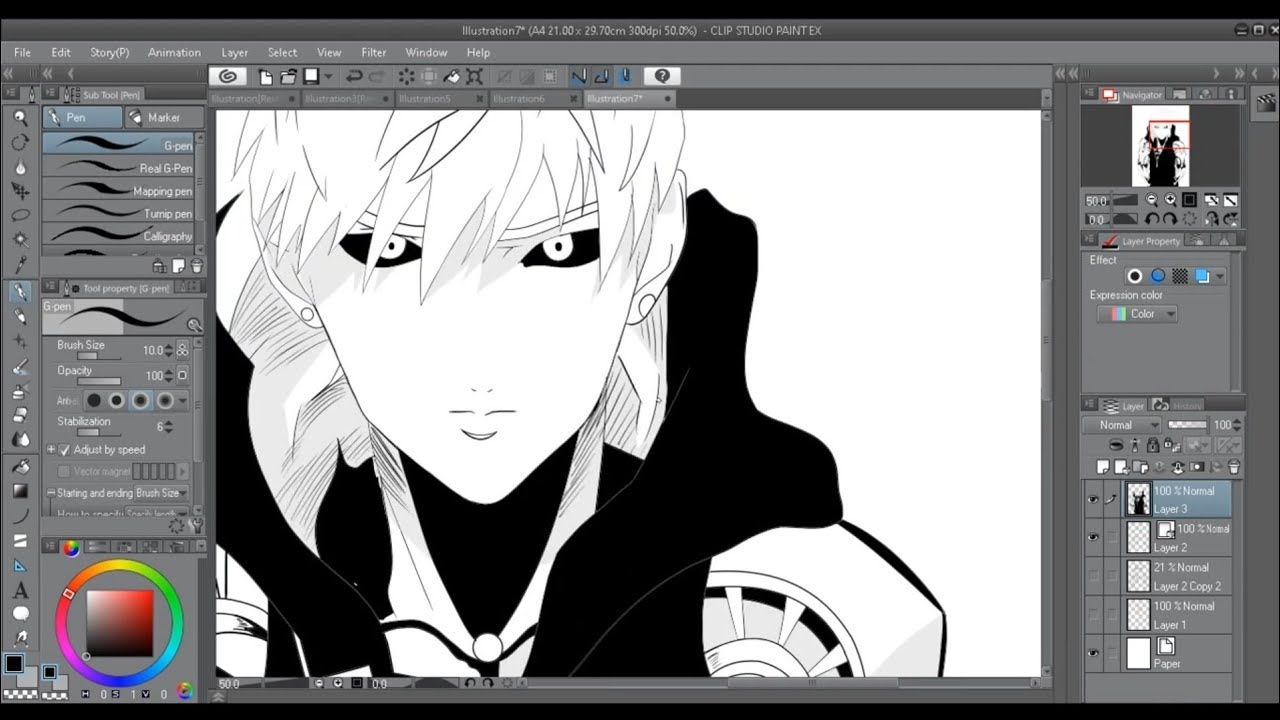Screen dimensions: 1280x720
Task: Select the Move layer tool
Action: [20, 191]
